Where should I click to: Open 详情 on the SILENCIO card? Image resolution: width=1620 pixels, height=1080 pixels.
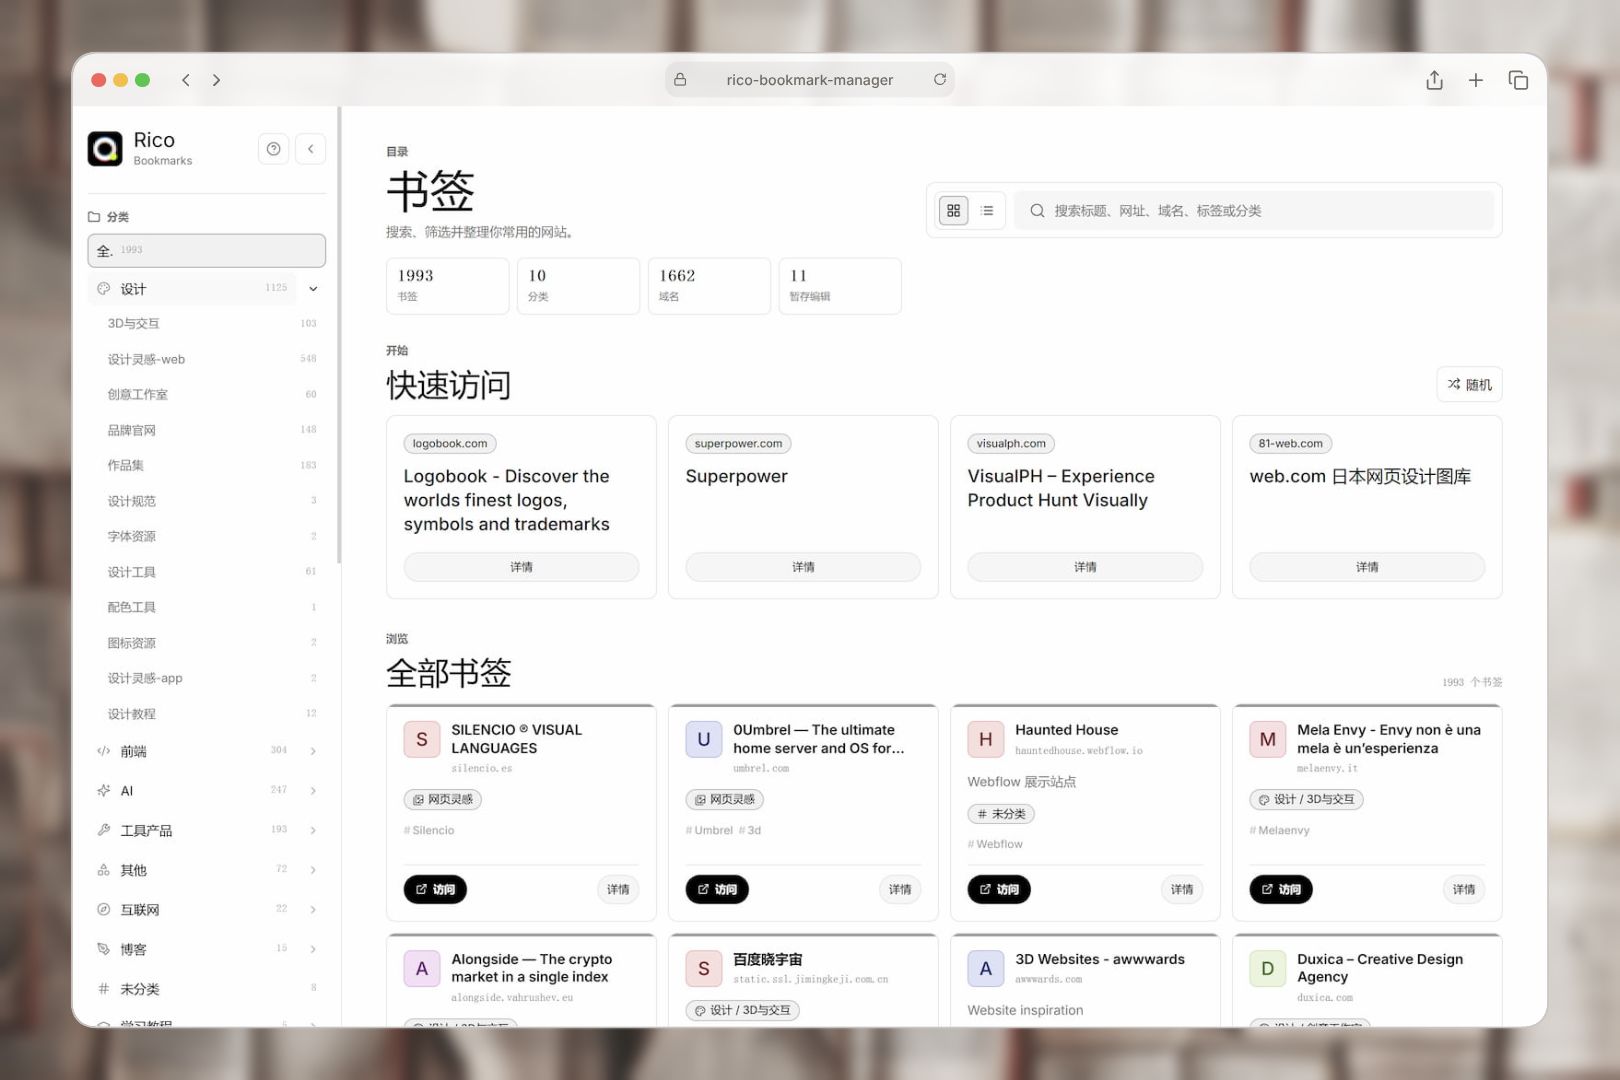coord(618,889)
